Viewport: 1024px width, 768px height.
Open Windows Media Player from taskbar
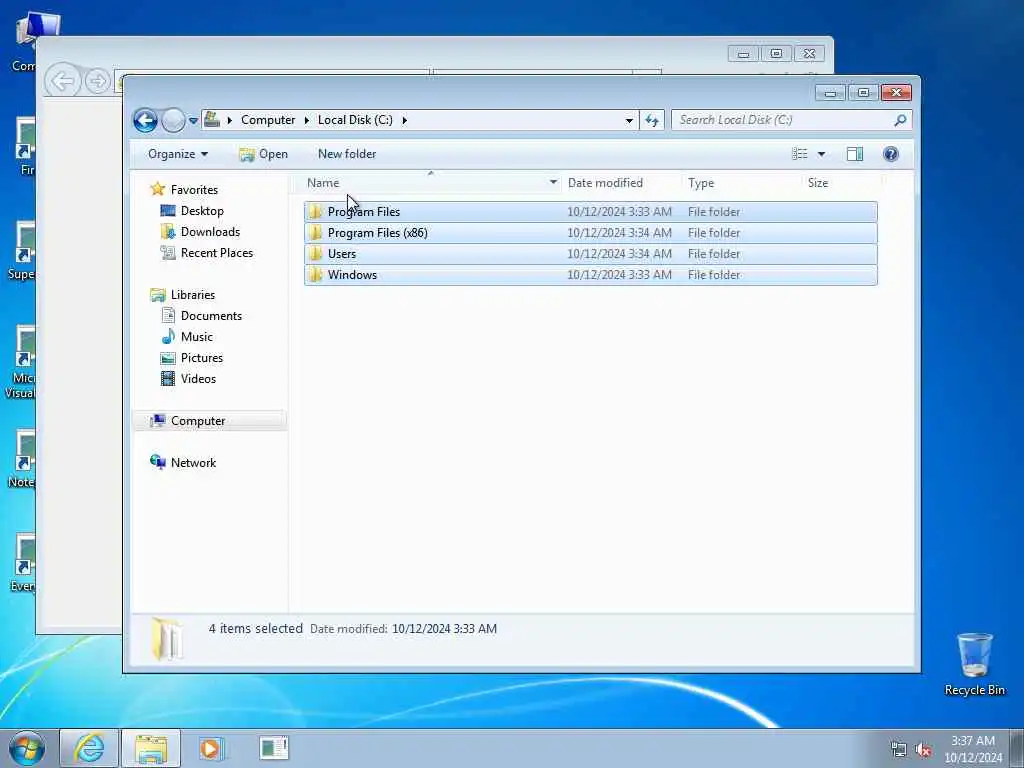(x=211, y=748)
